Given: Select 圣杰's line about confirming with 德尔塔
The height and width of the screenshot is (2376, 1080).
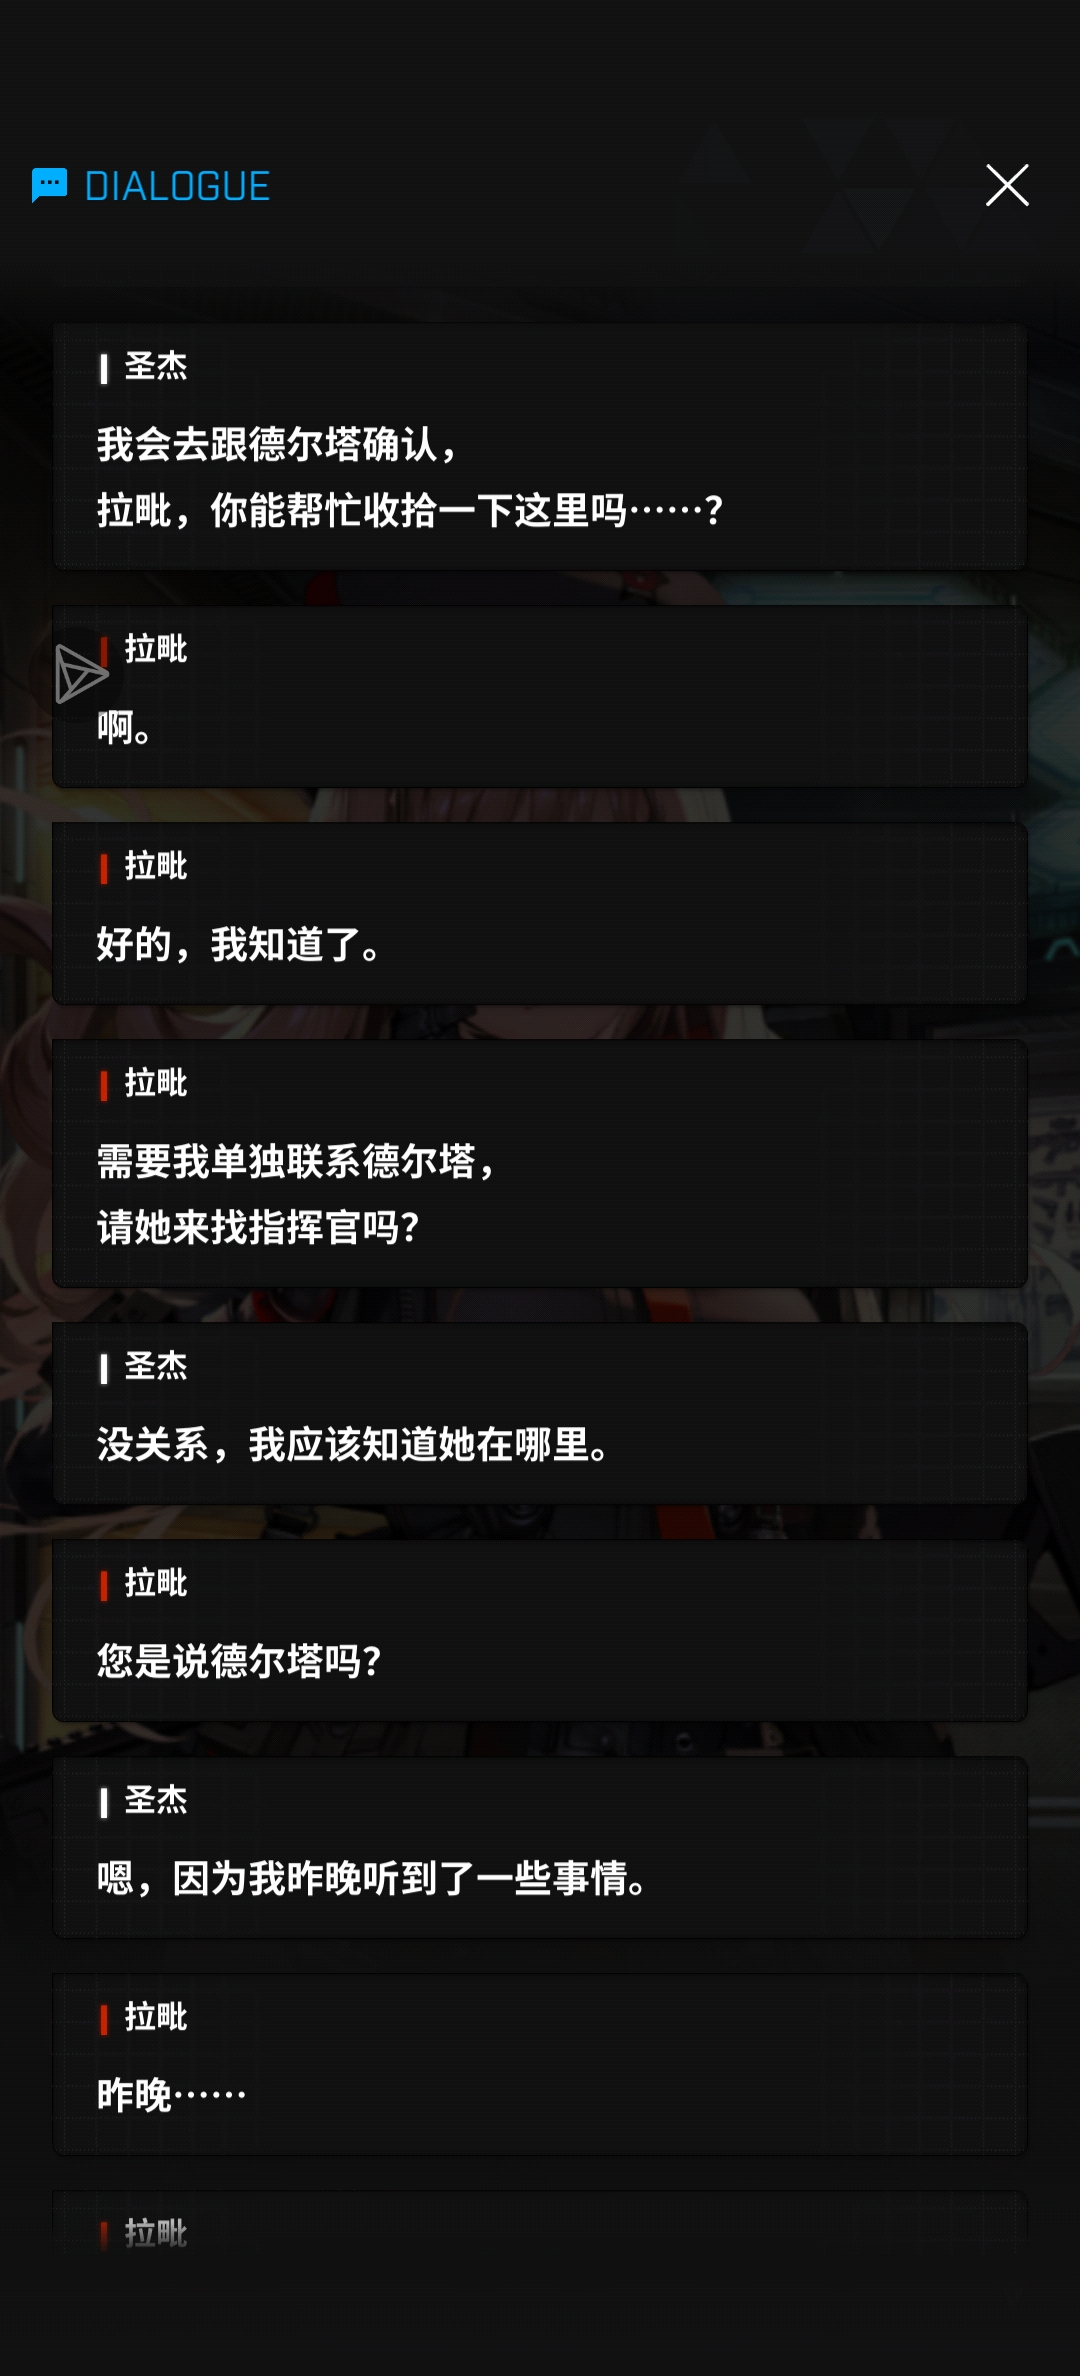Looking at the screenshot, I should tap(540, 446).
